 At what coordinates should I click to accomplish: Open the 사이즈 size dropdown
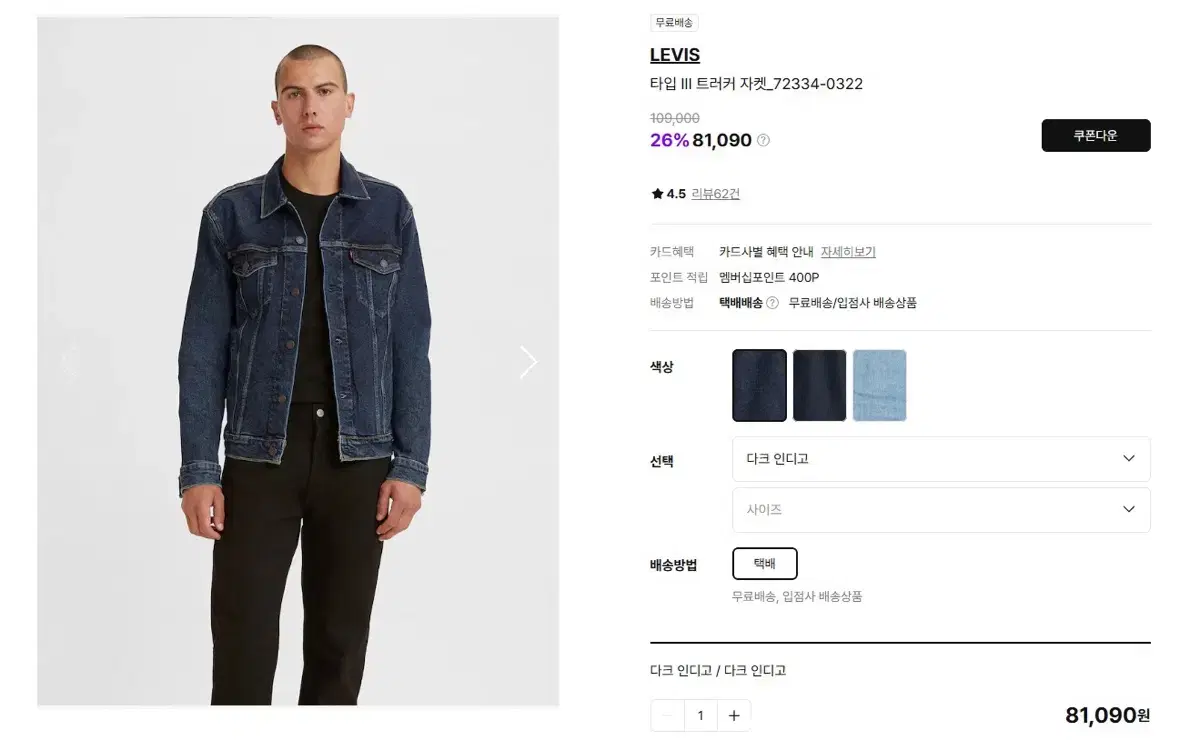941,510
